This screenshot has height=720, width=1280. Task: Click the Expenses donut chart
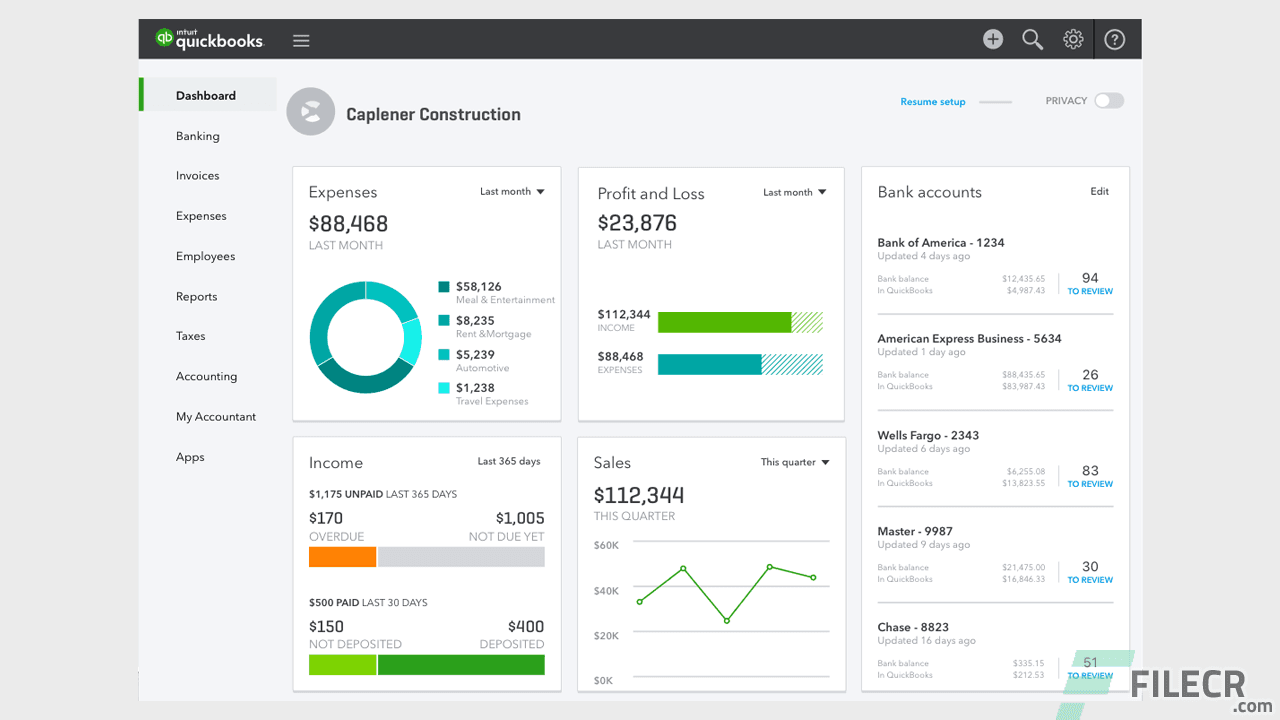(365, 337)
